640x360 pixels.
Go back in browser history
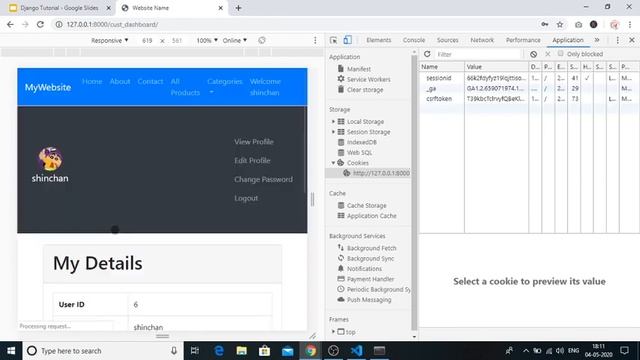tap(10, 24)
